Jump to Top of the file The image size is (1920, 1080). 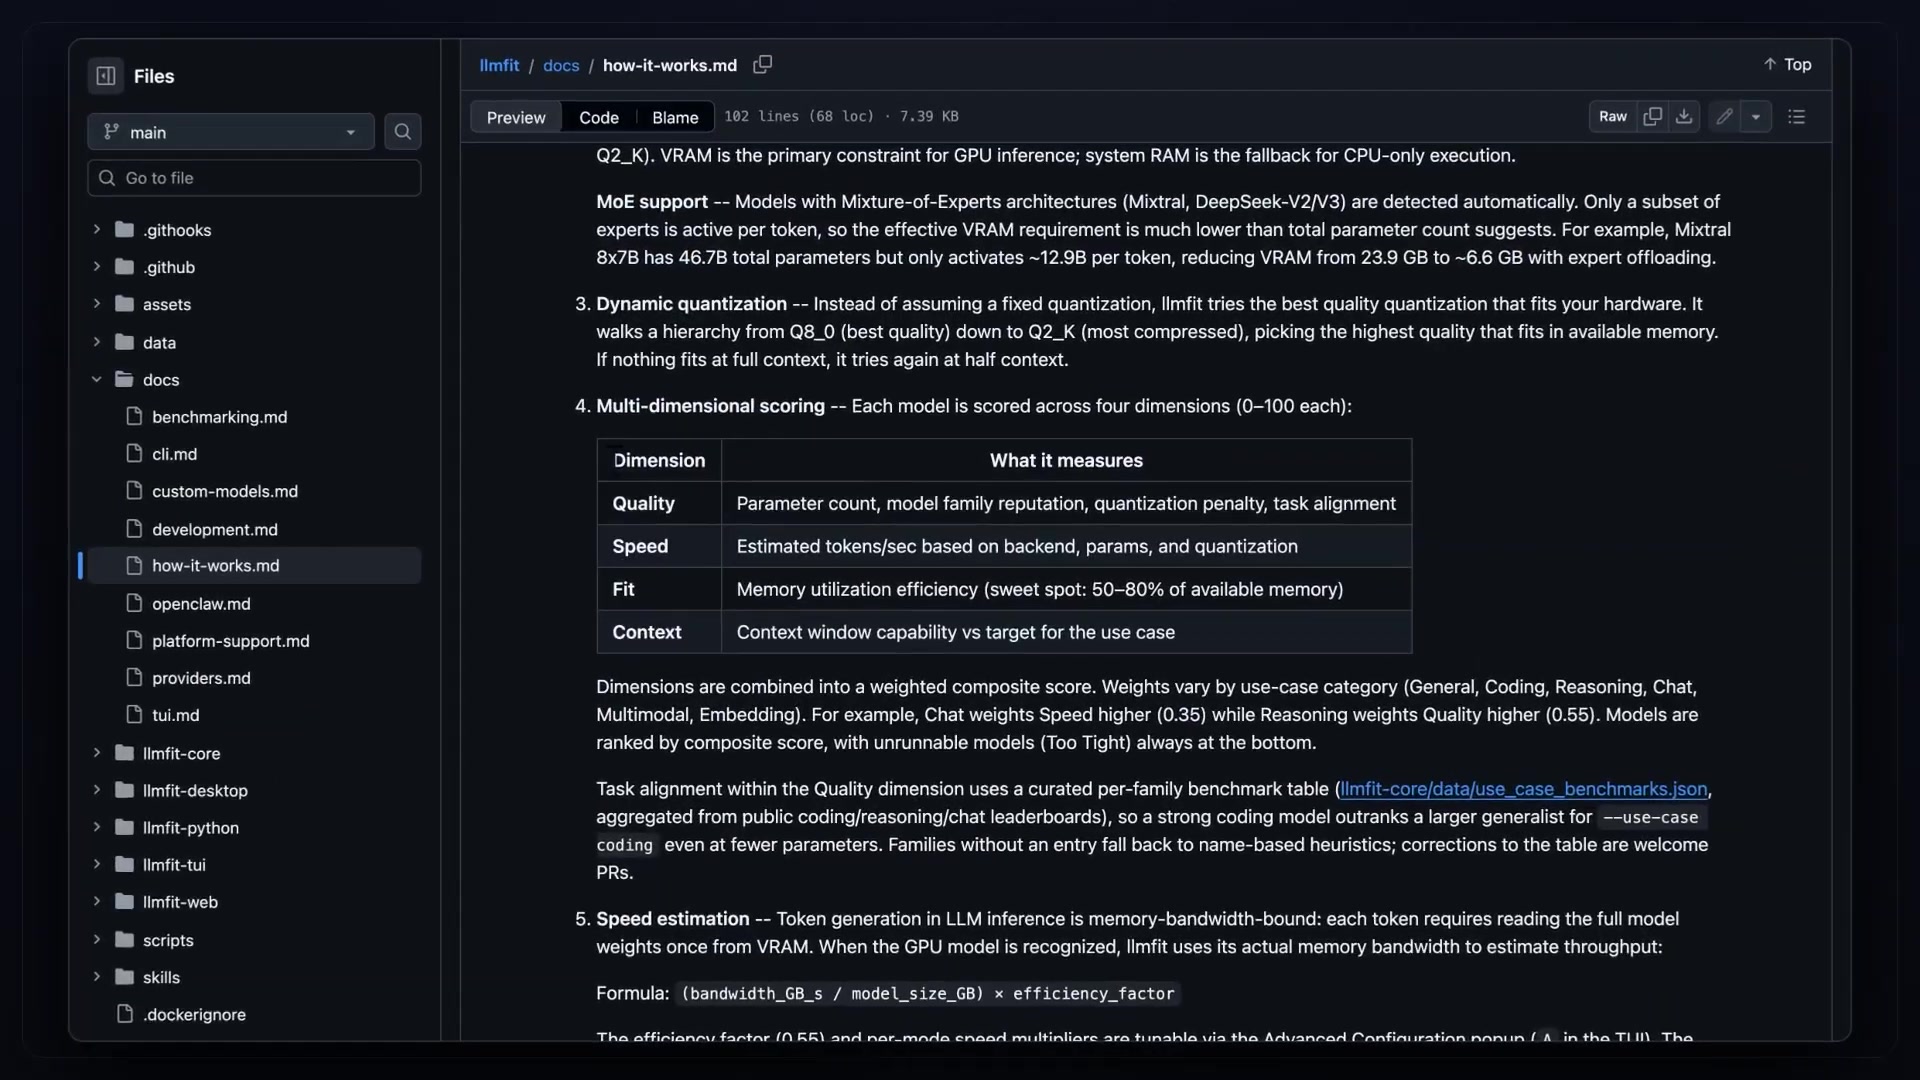point(1787,65)
